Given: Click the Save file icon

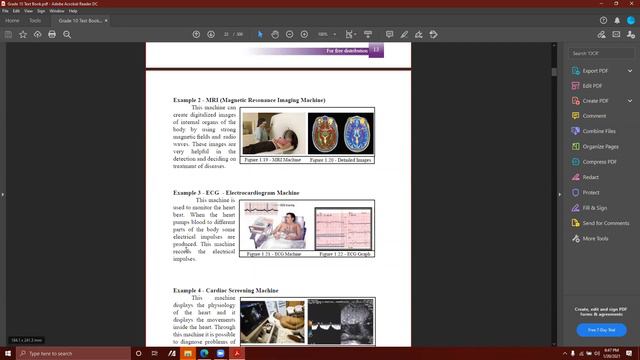Looking at the screenshot, I should coord(8,35).
